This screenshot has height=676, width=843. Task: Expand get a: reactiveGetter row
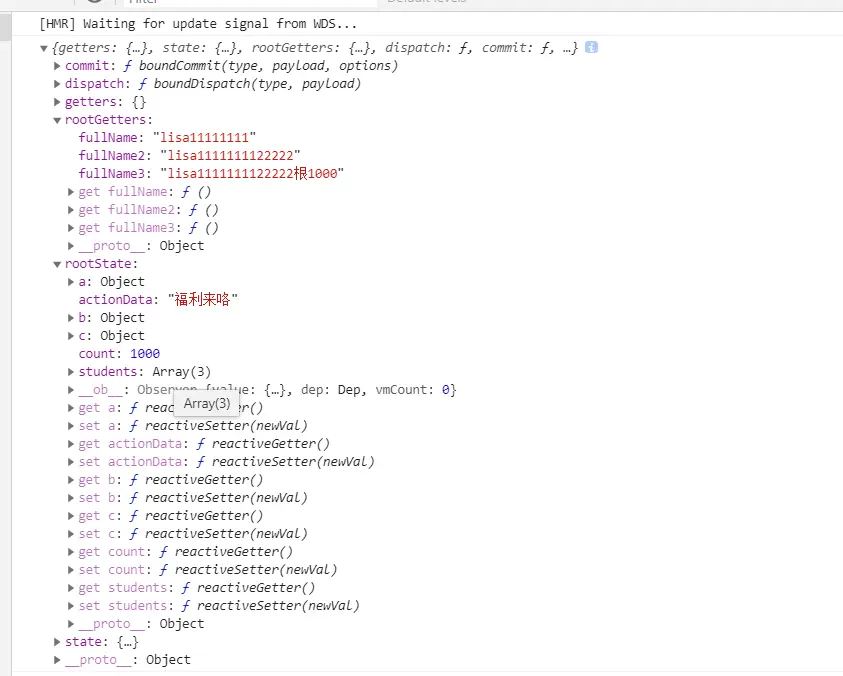(x=70, y=408)
